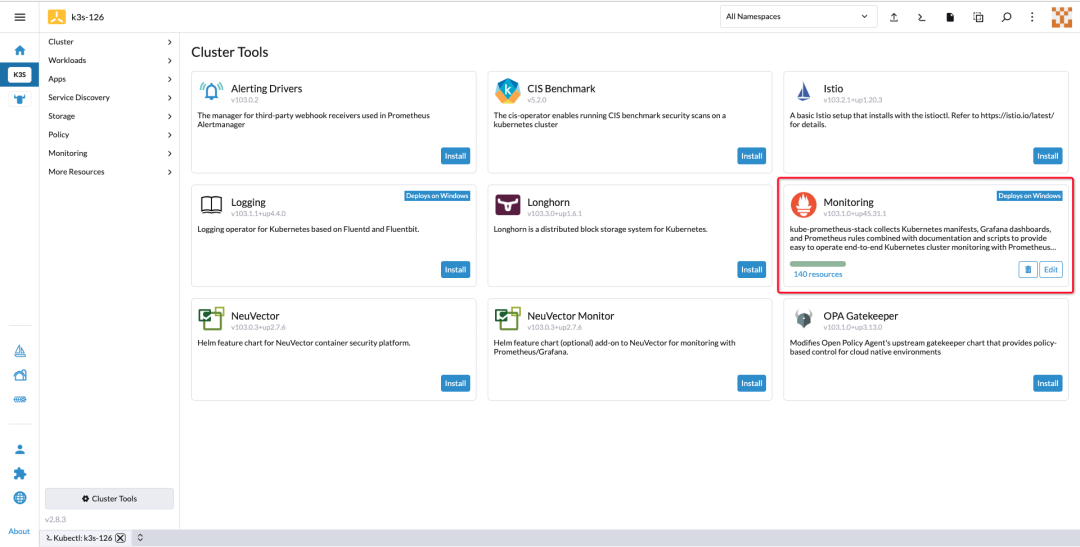Click the Istio sailboat logo
Screen dimensions: 1080x547
tap(804, 92)
